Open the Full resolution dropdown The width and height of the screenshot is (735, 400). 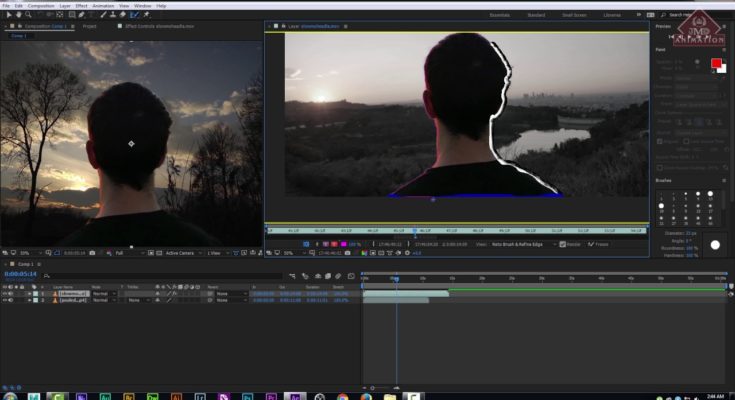pos(130,253)
